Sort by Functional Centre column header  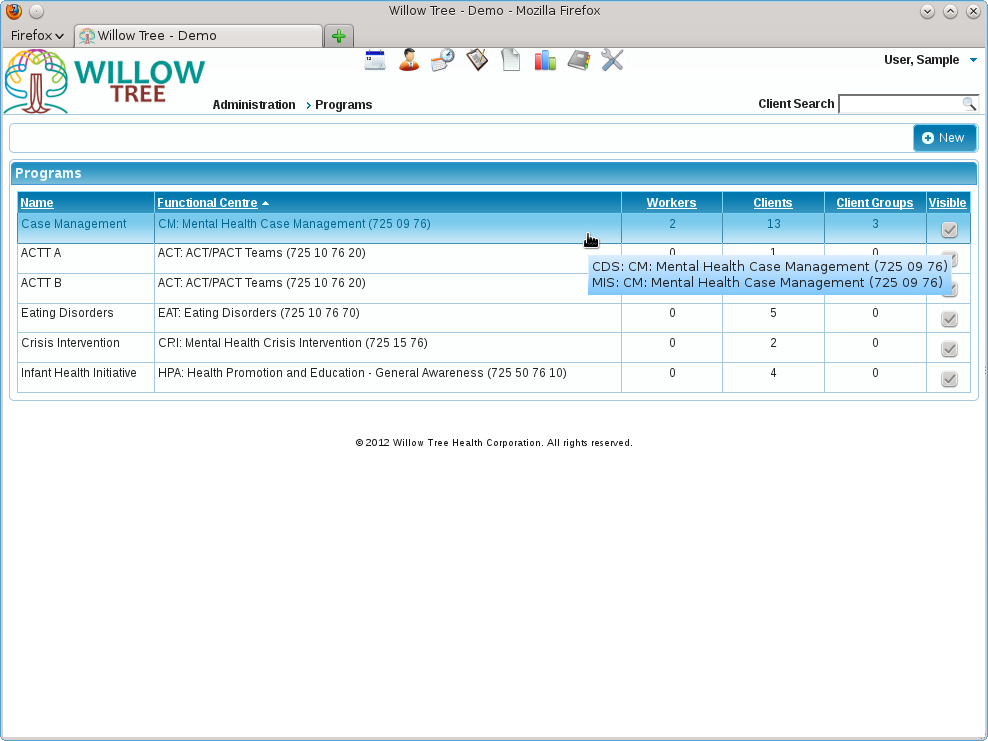[207, 203]
